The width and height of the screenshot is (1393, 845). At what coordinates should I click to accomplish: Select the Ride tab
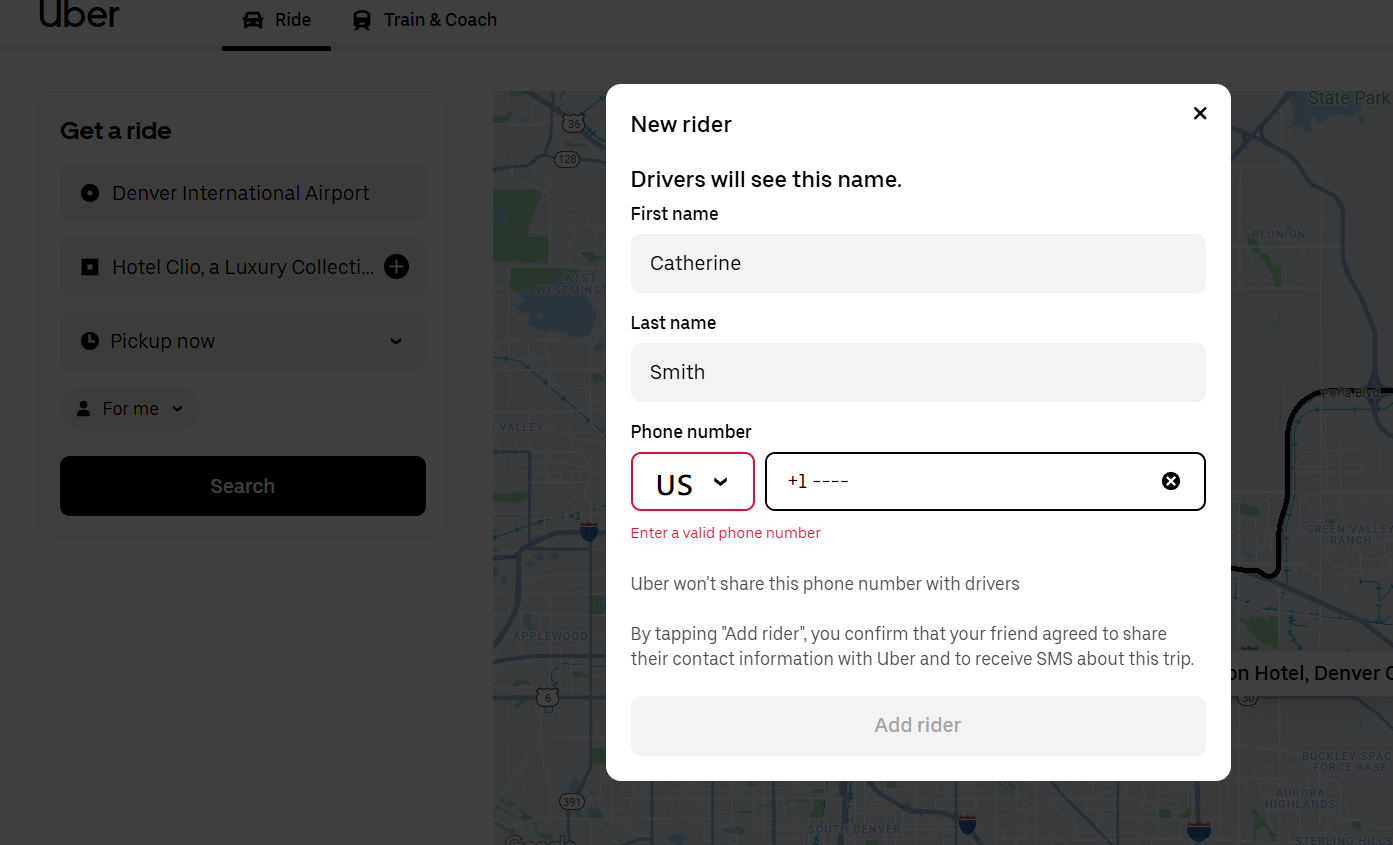pos(277,20)
